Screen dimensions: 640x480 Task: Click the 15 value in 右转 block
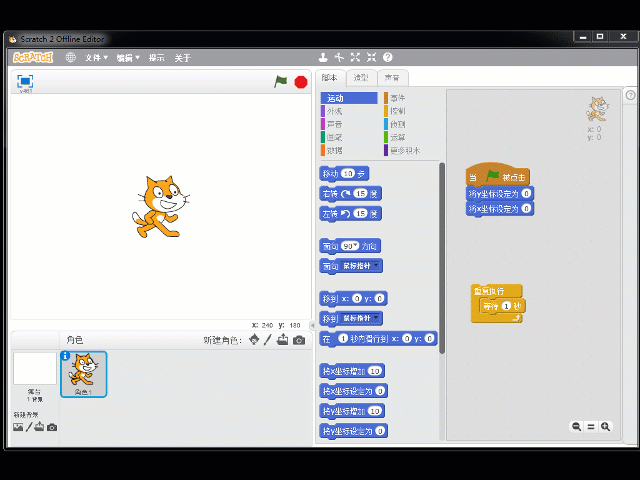pos(360,193)
